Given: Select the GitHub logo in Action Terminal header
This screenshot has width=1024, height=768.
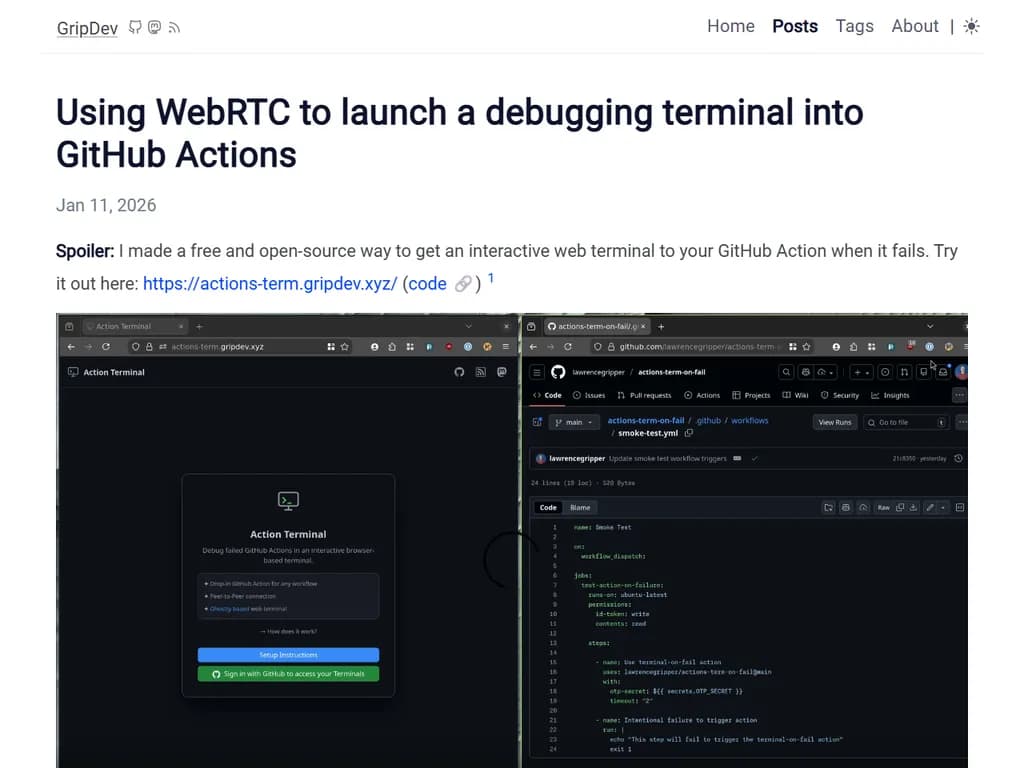Looking at the screenshot, I should (459, 371).
